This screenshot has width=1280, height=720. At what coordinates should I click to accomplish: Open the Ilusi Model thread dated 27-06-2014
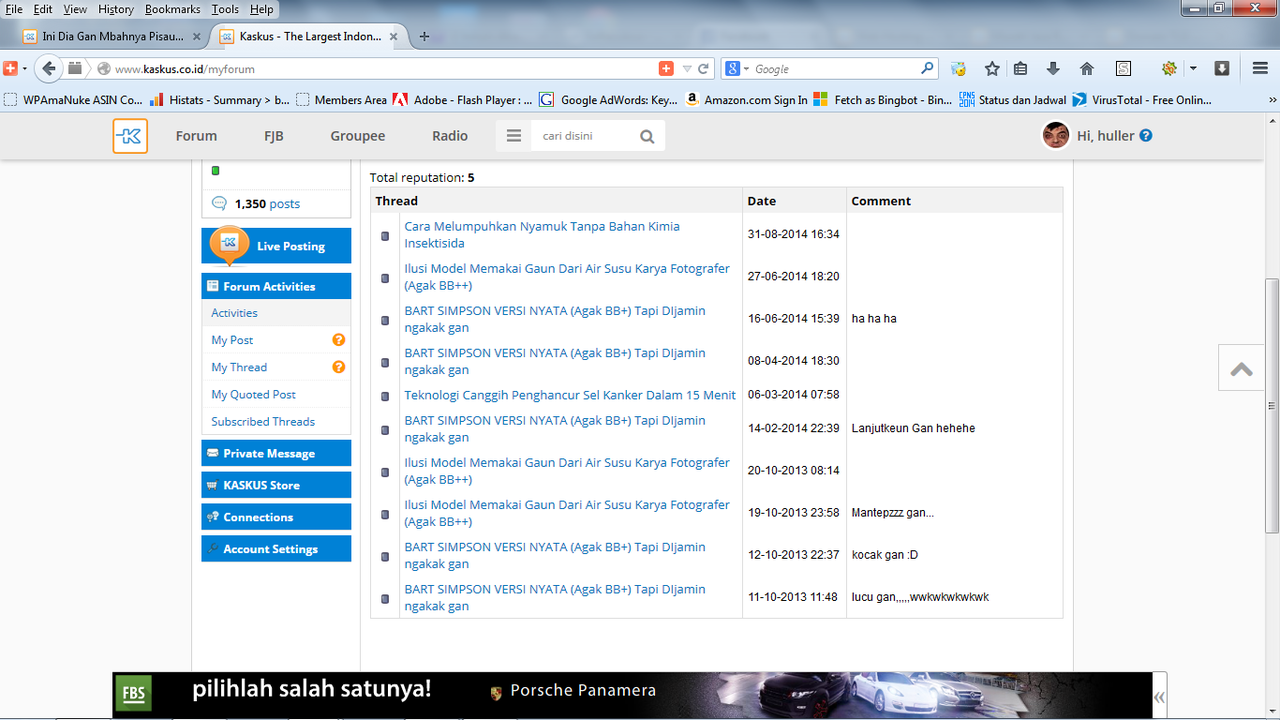567,277
